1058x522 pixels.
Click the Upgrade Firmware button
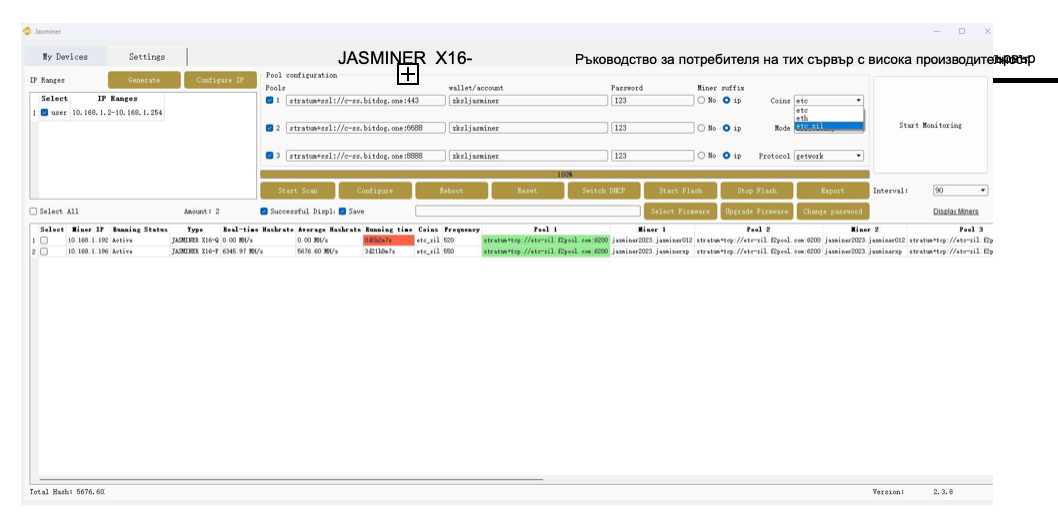click(756, 211)
